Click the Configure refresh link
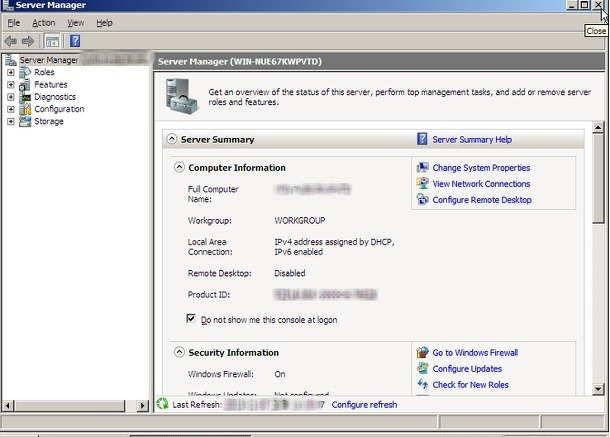The height and width of the screenshot is (437, 610). point(364,405)
